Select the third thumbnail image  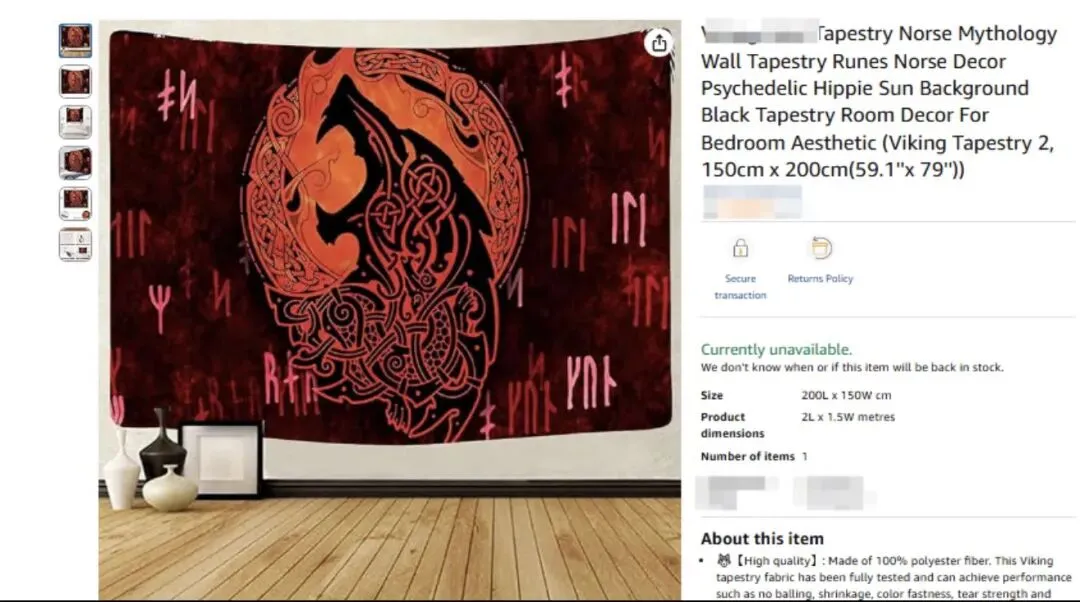click(x=75, y=122)
